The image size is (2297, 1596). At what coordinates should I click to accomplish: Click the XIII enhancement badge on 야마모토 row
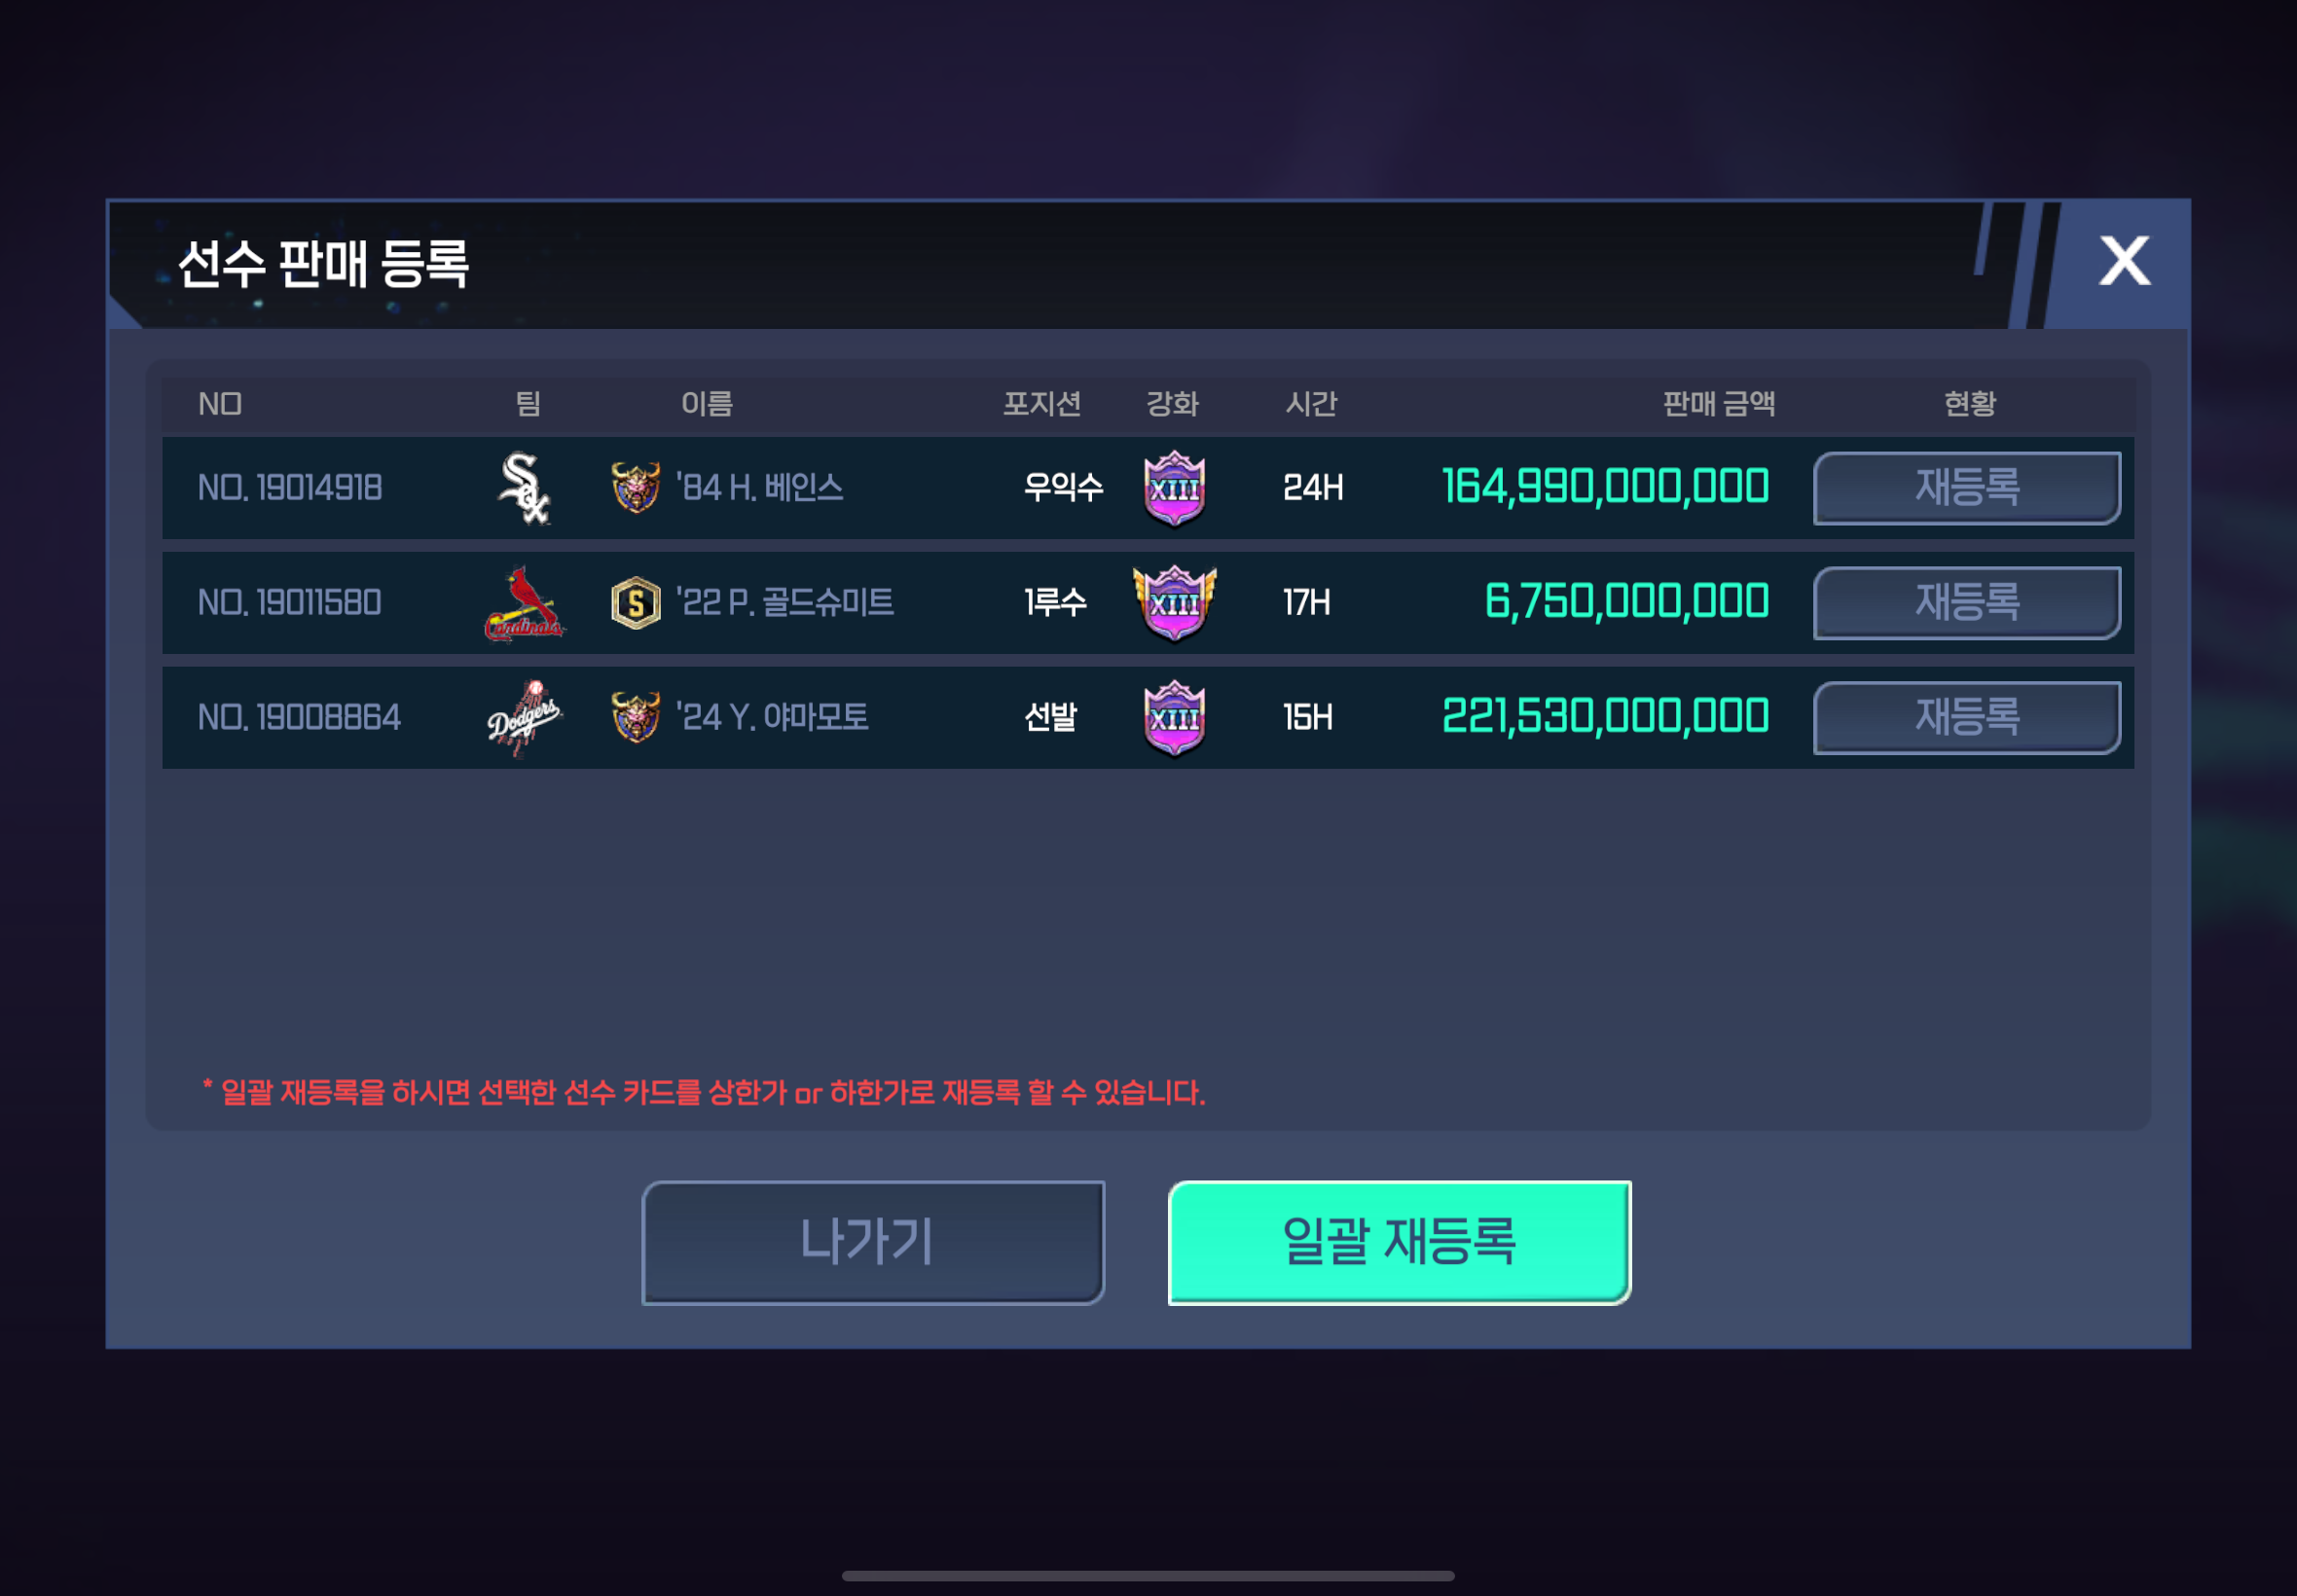click(1174, 718)
